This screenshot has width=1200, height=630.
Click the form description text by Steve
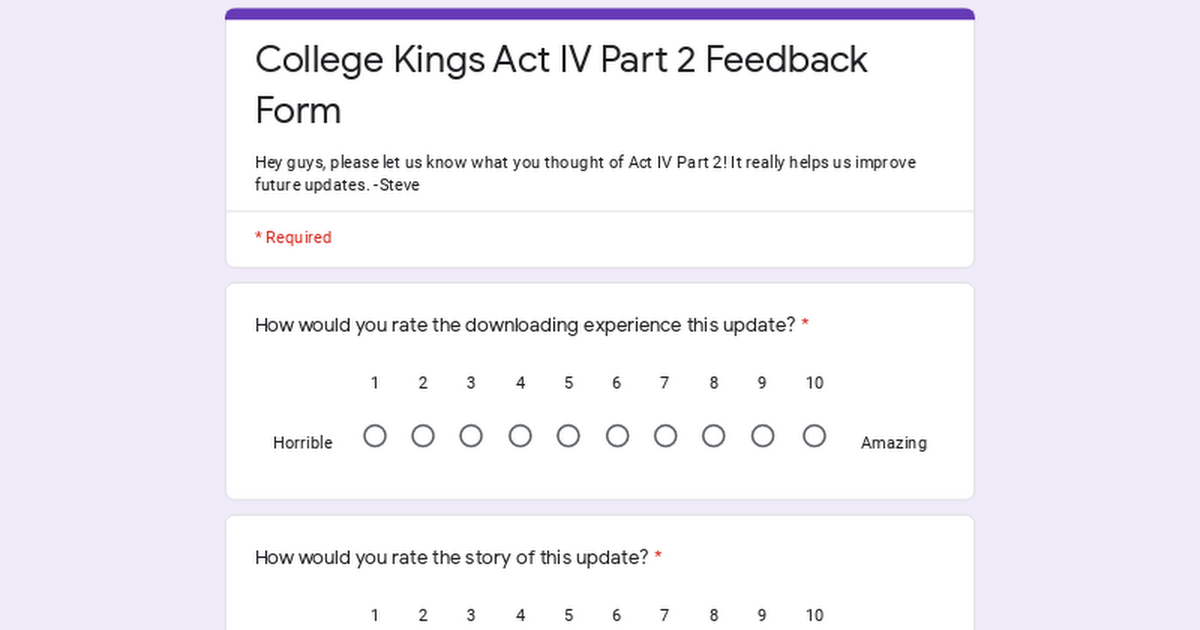coord(585,174)
